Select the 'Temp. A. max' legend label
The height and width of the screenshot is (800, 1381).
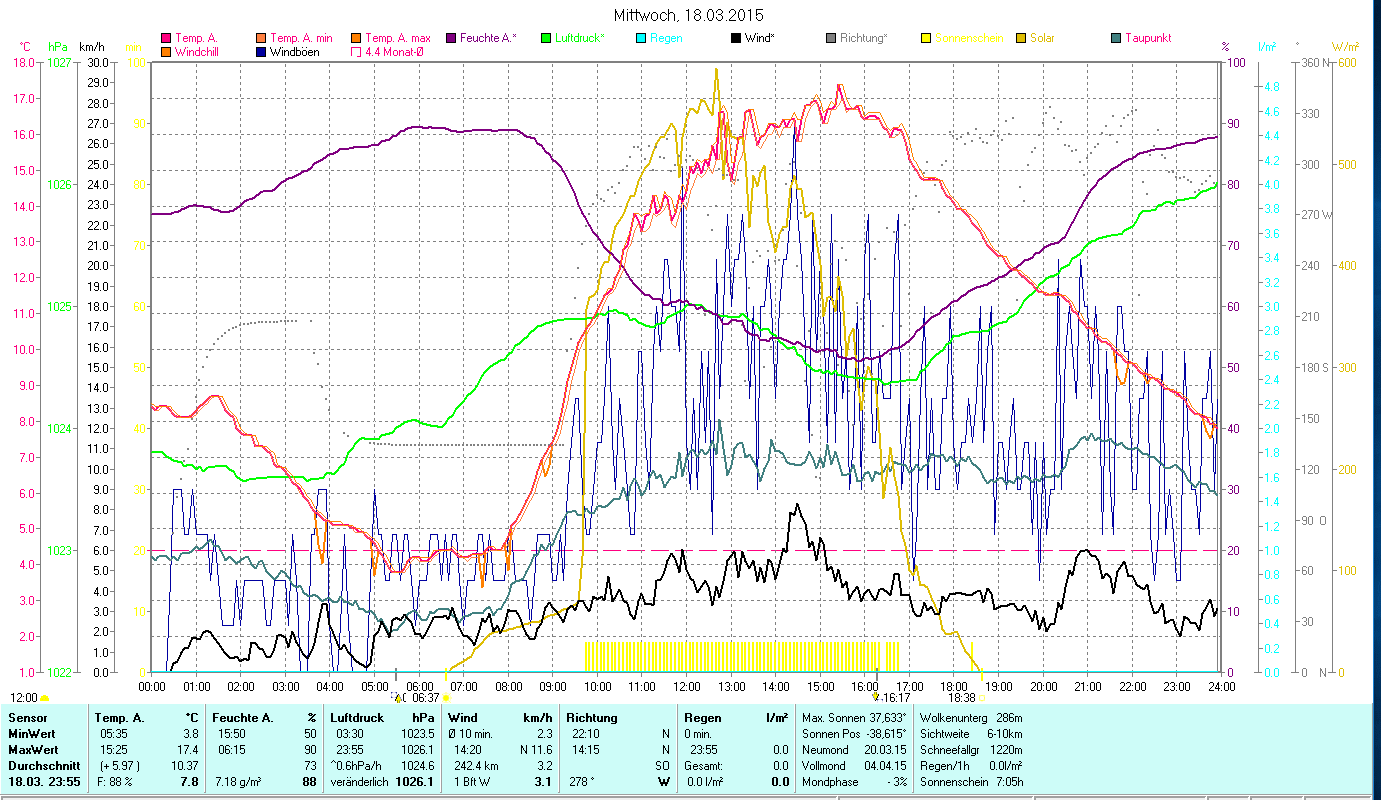coord(397,38)
